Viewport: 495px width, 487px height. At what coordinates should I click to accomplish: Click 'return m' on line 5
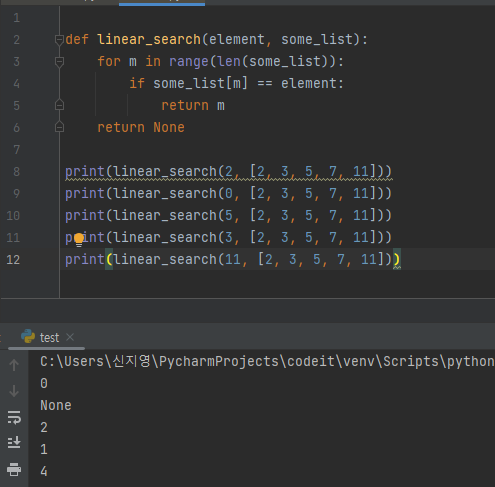[193, 106]
